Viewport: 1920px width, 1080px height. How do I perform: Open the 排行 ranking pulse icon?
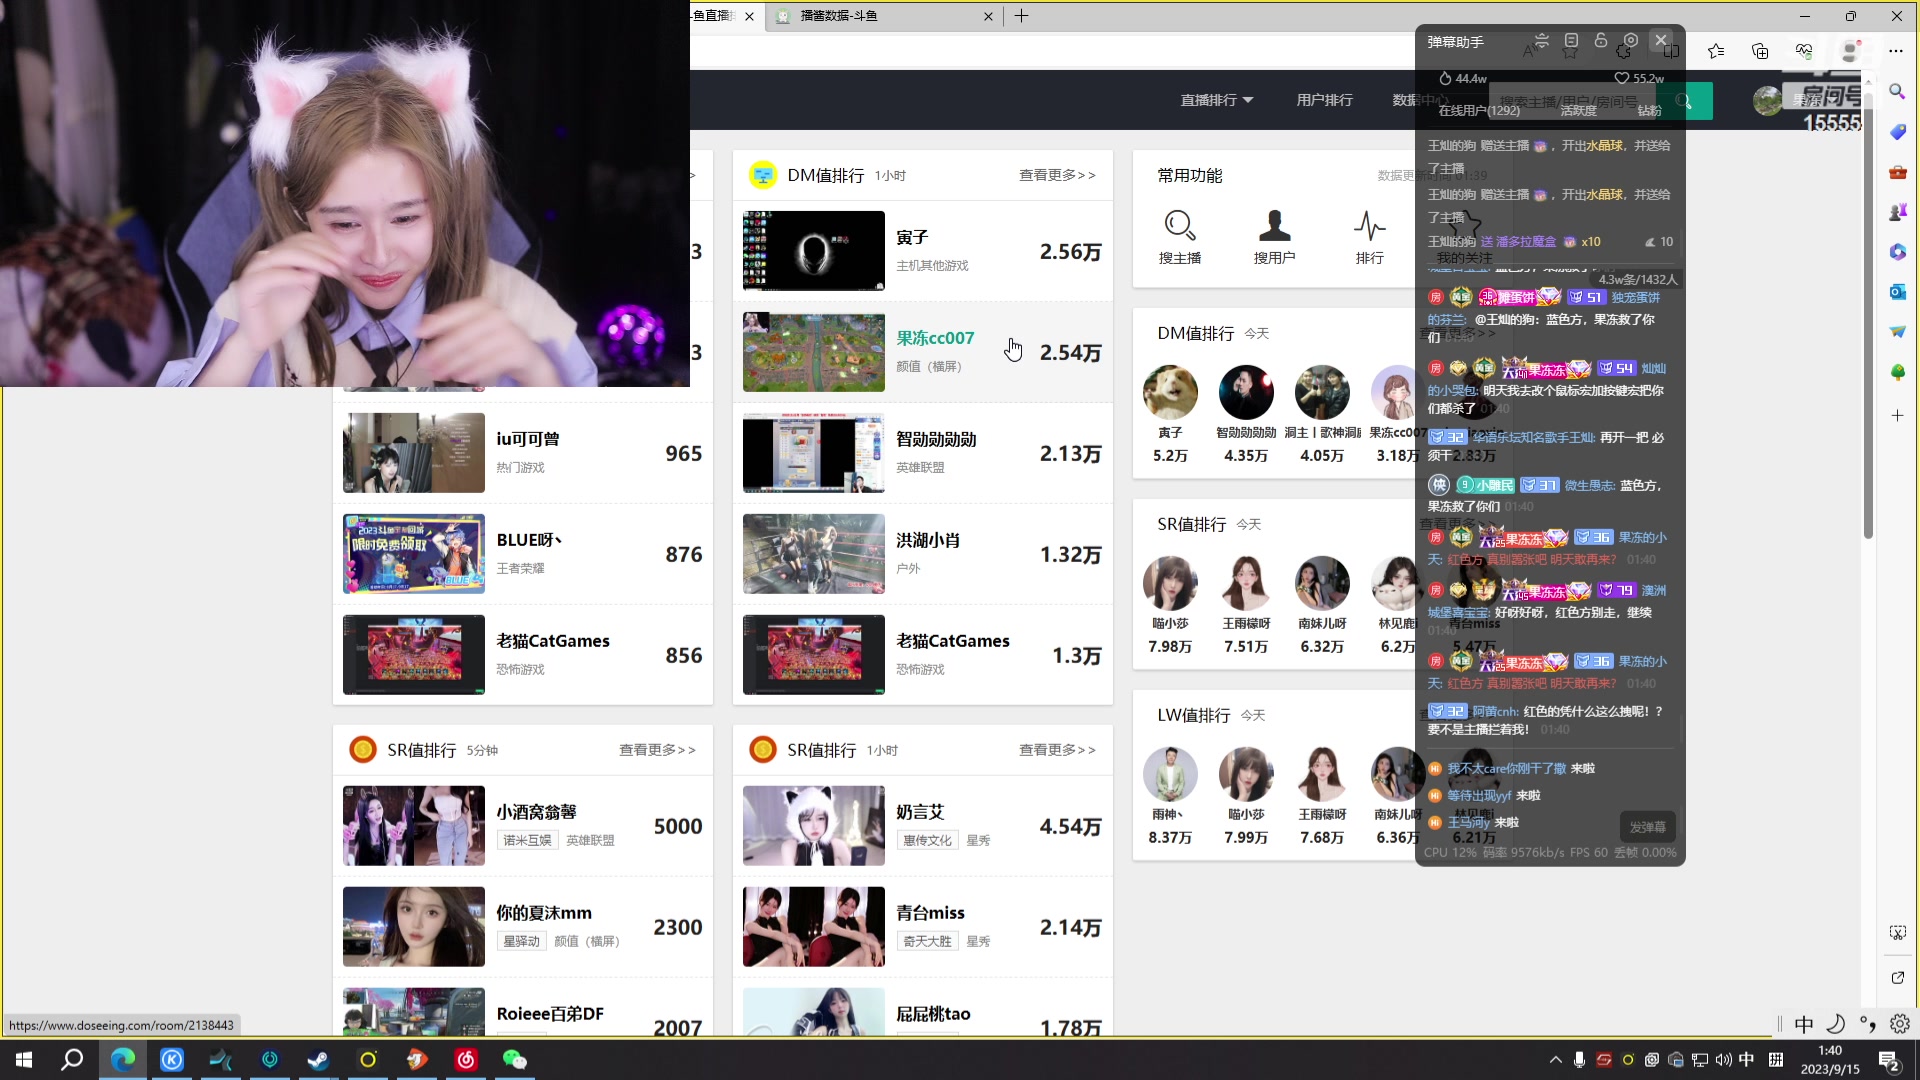click(1369, 226)
